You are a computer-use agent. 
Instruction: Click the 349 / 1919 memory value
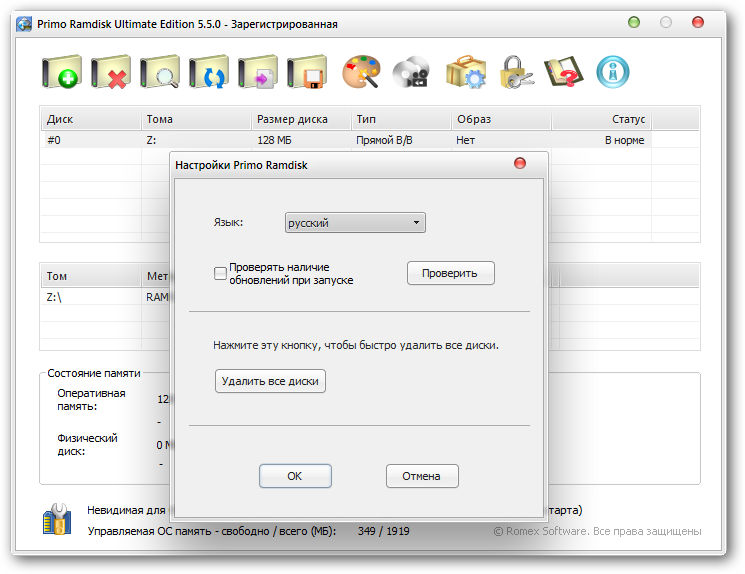click(x=383, y=531)
